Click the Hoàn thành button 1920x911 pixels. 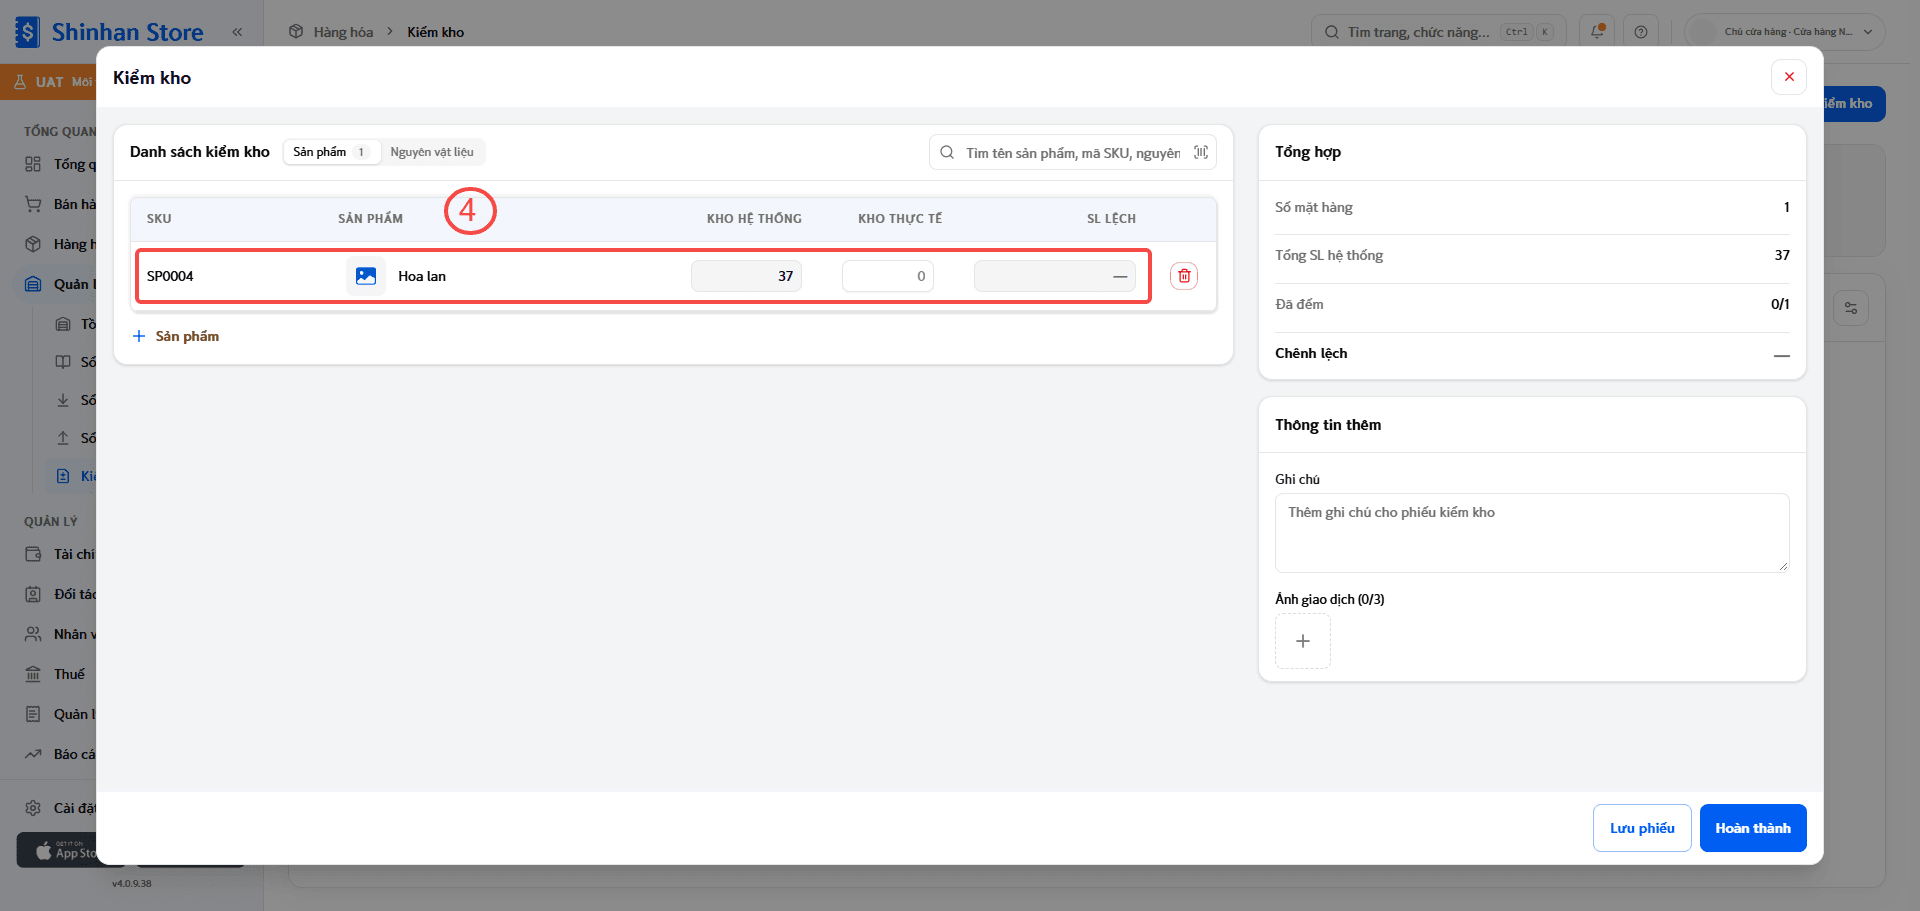(1753, 828)
